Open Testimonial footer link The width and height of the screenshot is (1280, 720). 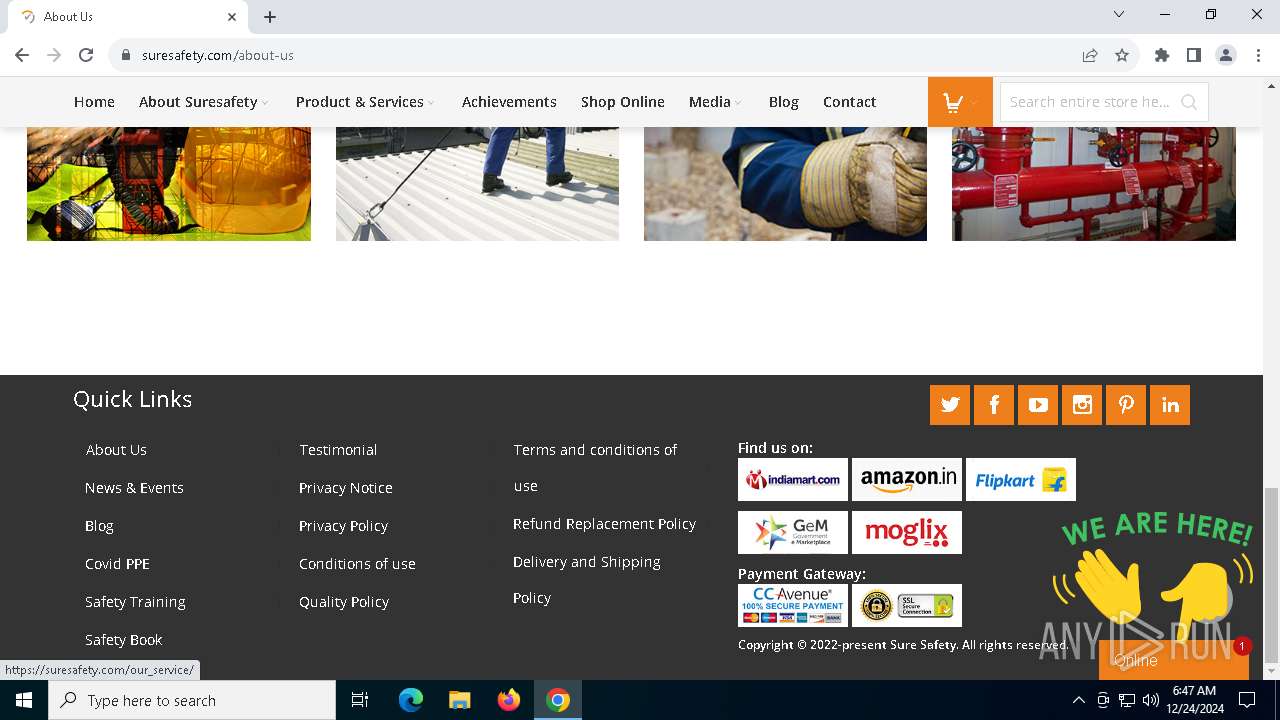[x=338, y=450]
